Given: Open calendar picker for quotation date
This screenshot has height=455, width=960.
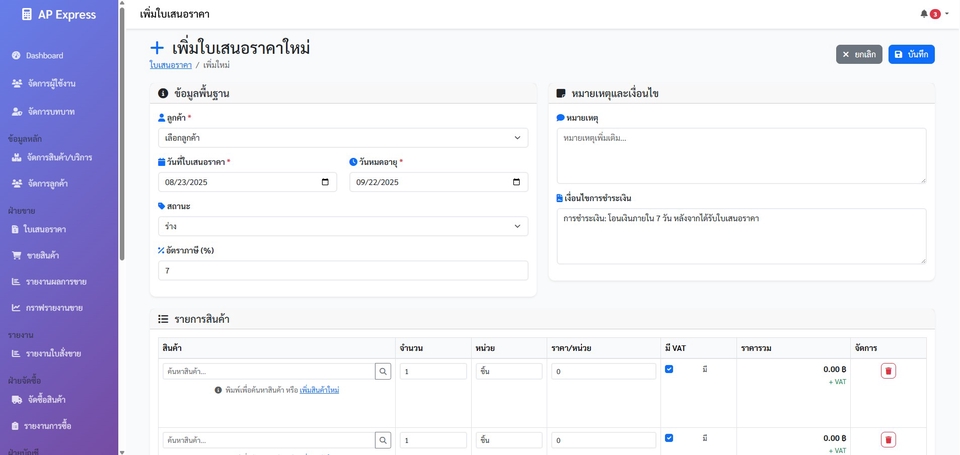Looking at the screenshot, I should [x=325, y=182].
